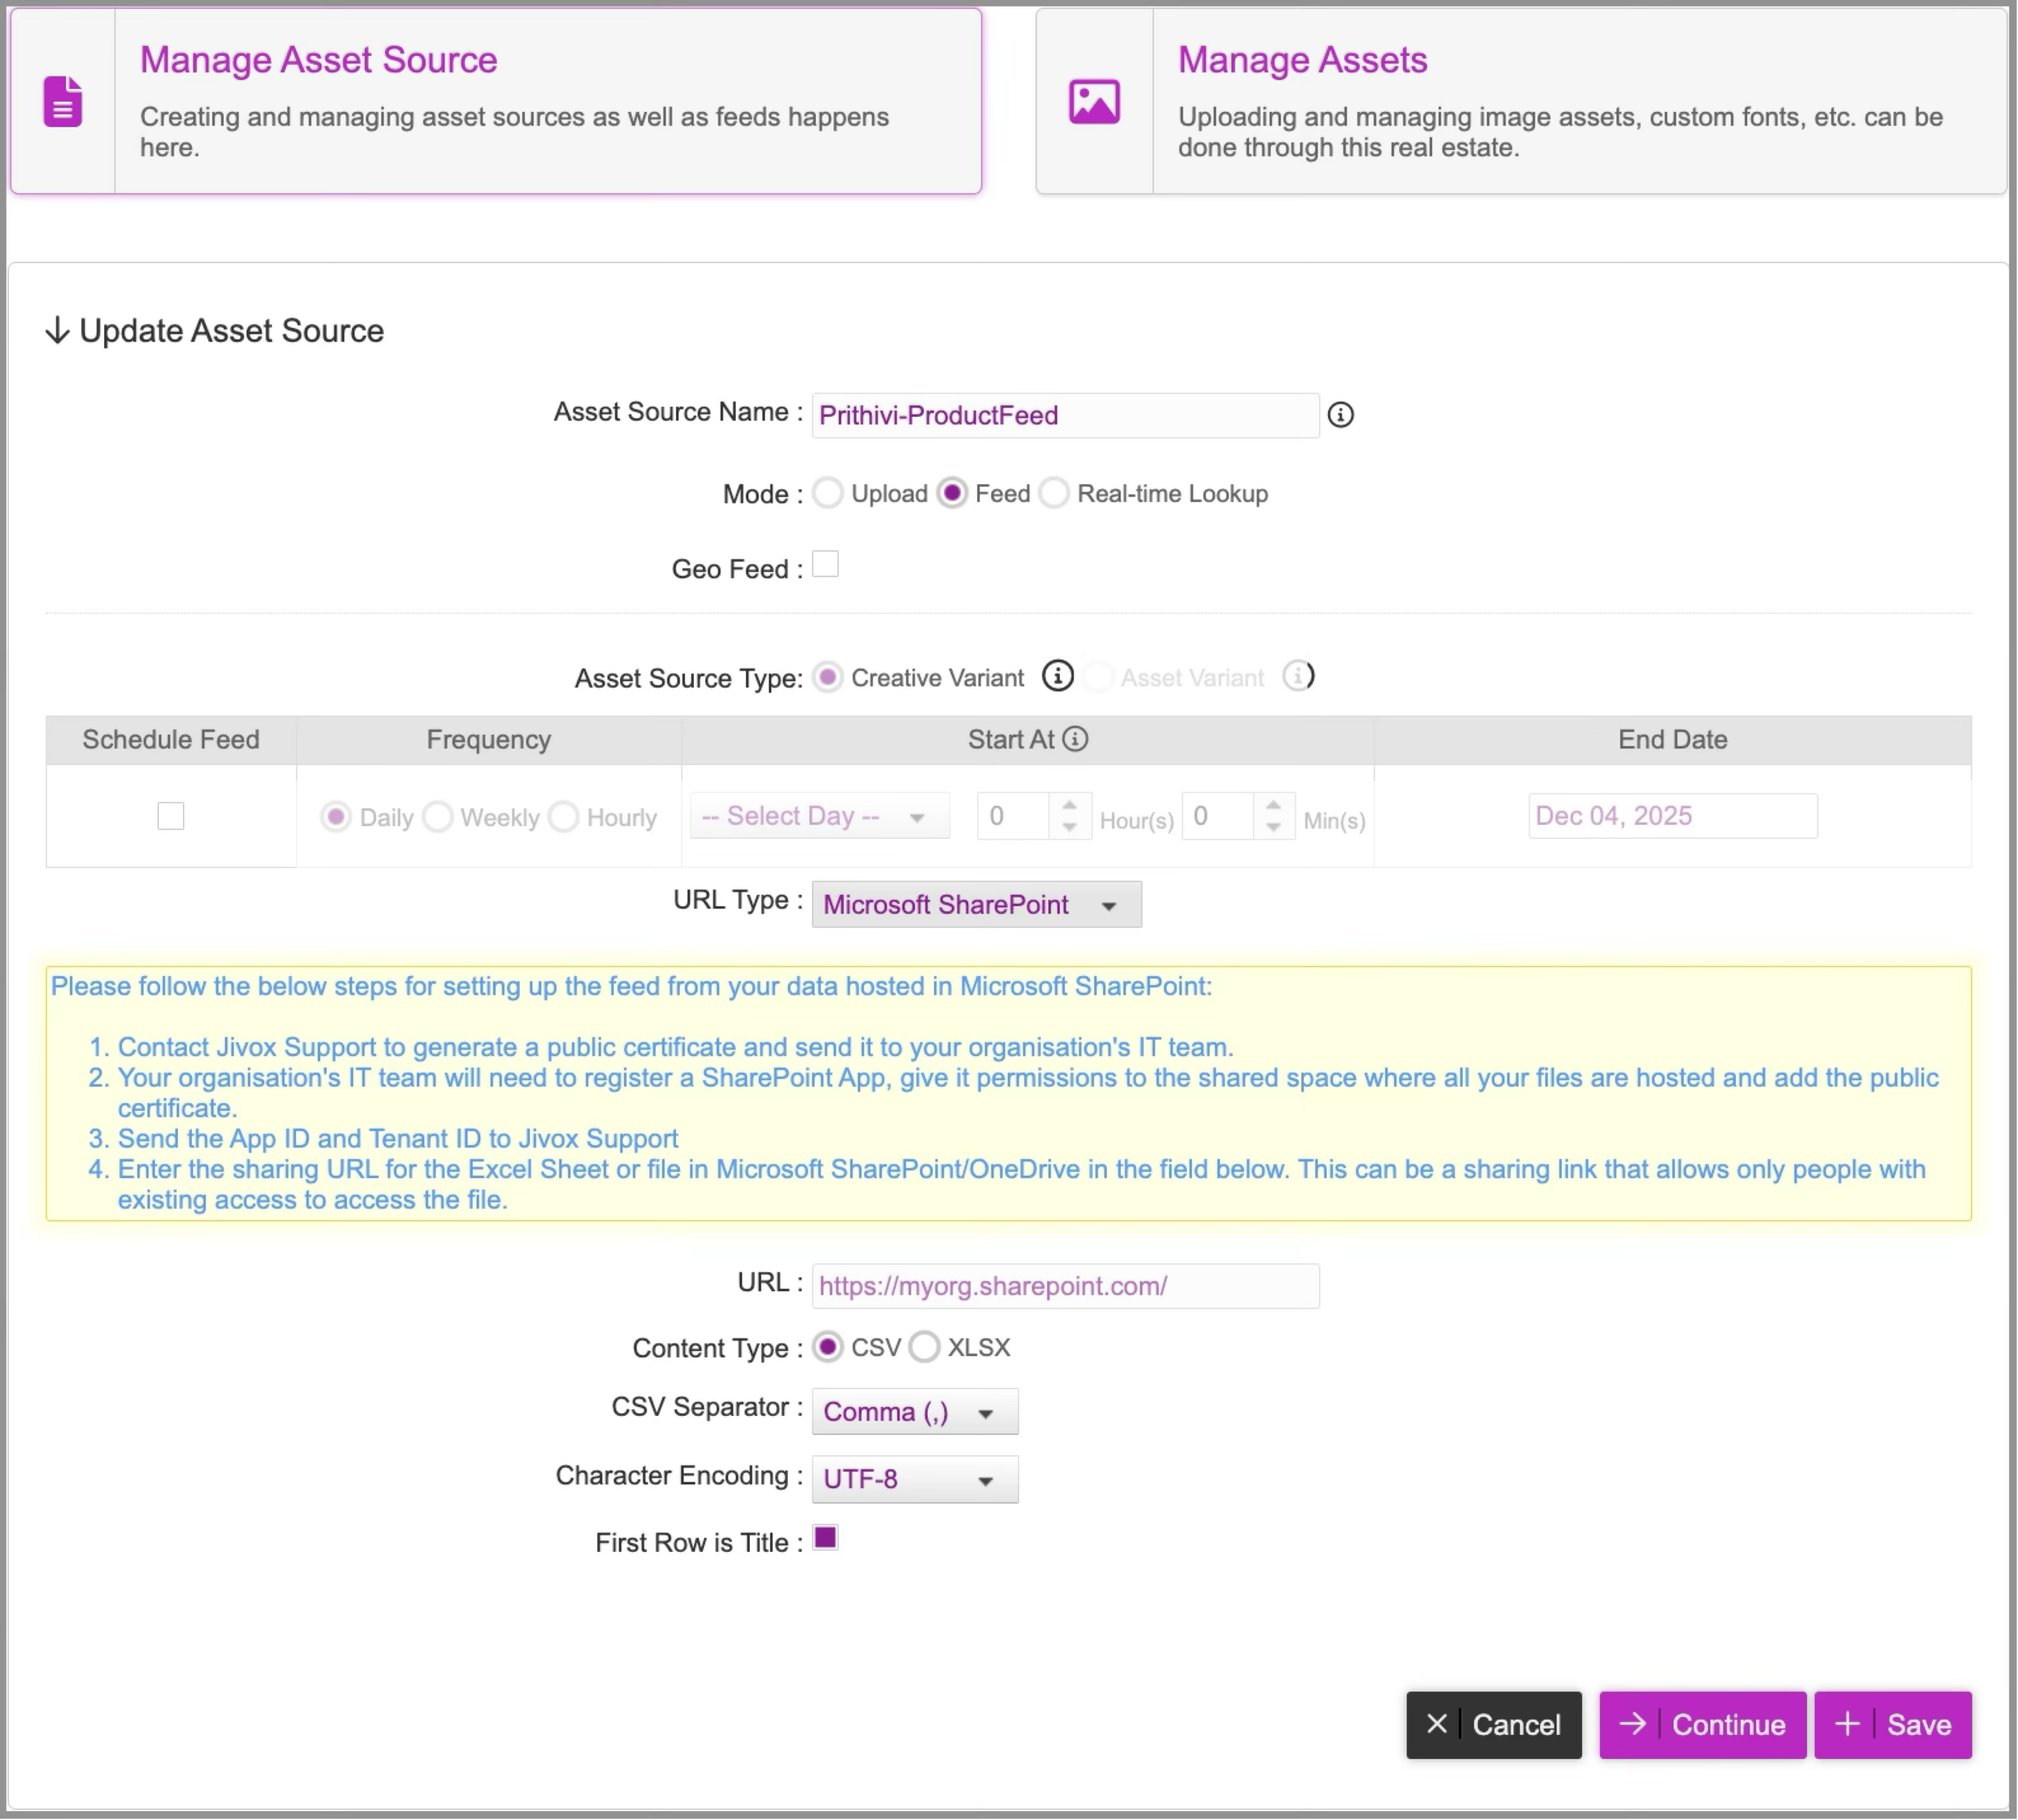Click the Min(s) number field

[x=1219, y=816]
